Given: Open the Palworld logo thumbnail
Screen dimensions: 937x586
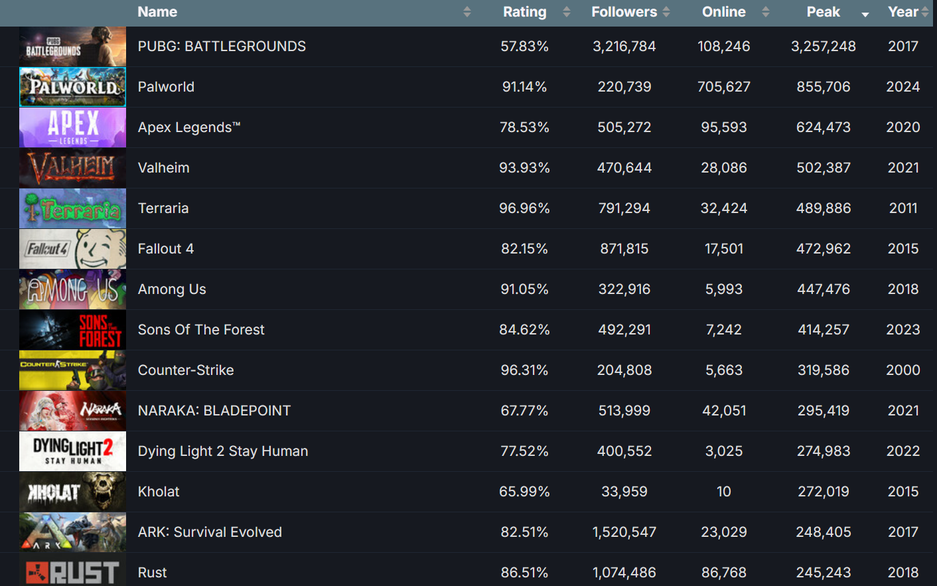Looking at the screenshot, I should point(72,87).
